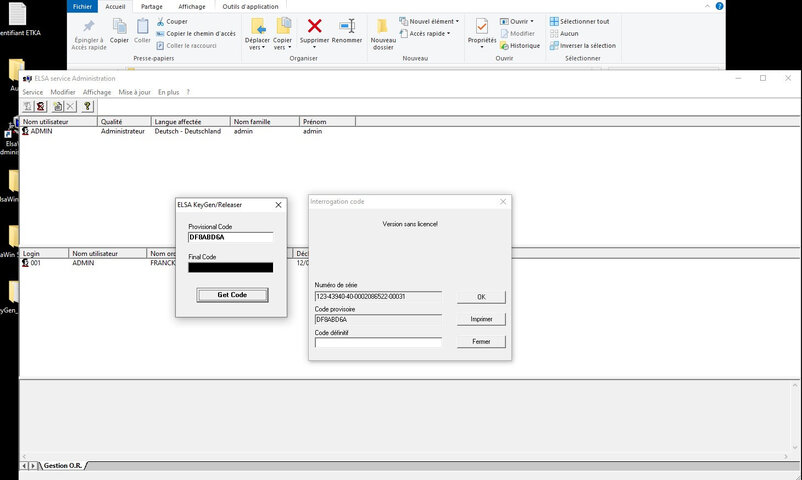Click Sélectionner tout in Explorer ribbon
Screen dimensions: 802x480
(580, 21)
